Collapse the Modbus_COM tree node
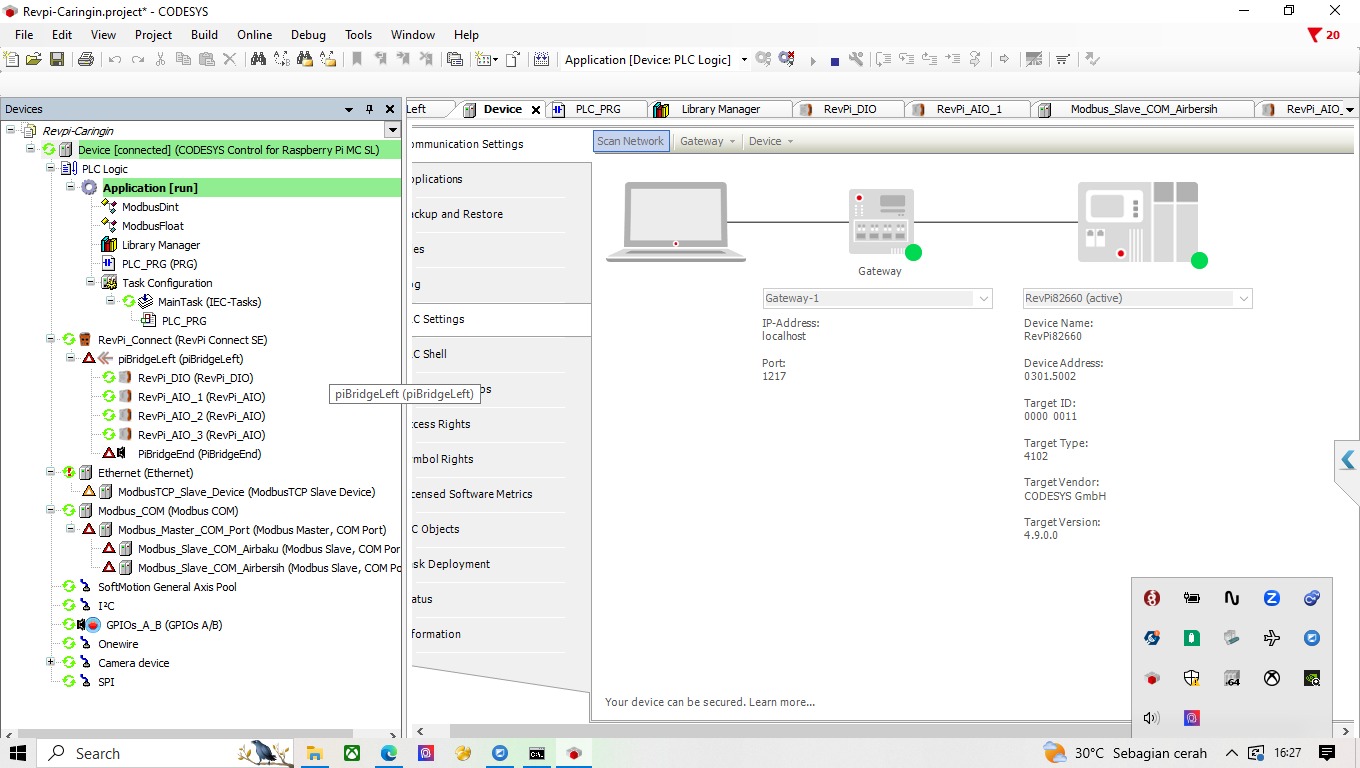 click(50, 511)
